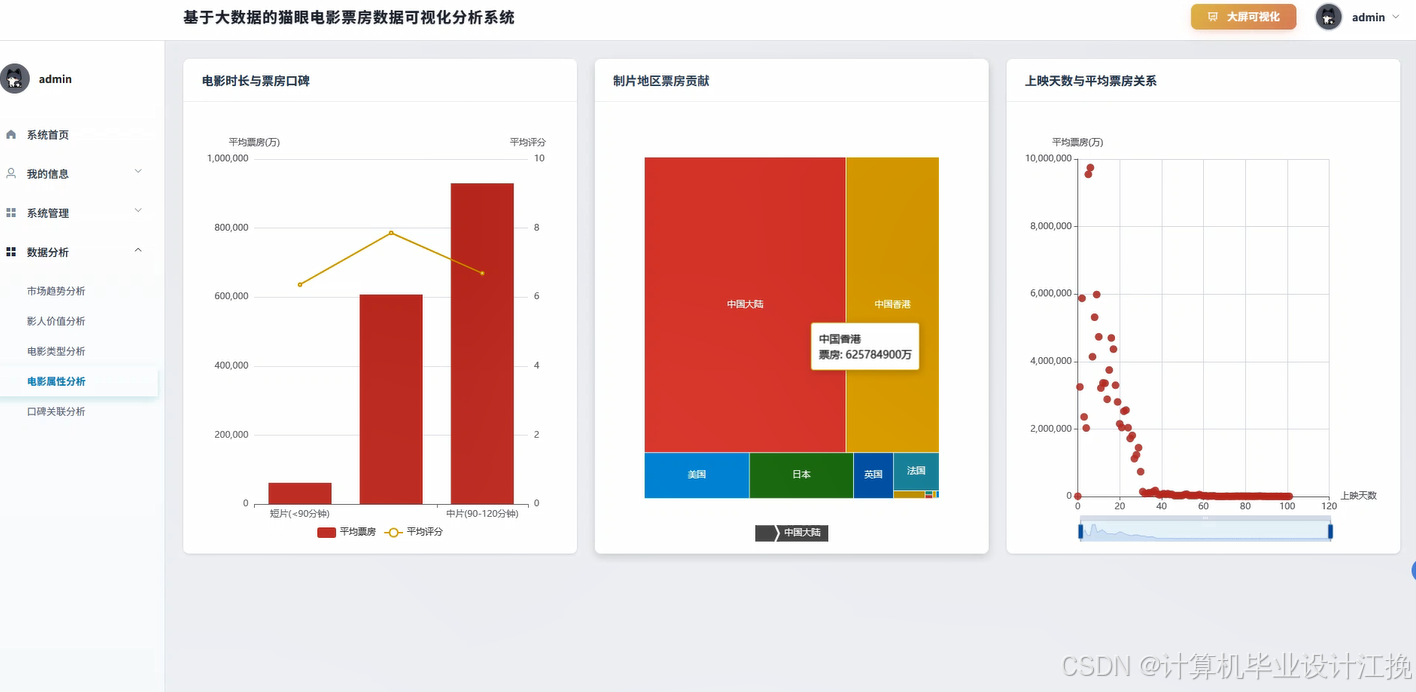Click the person icon beside 我的信息

pos(11,173)
